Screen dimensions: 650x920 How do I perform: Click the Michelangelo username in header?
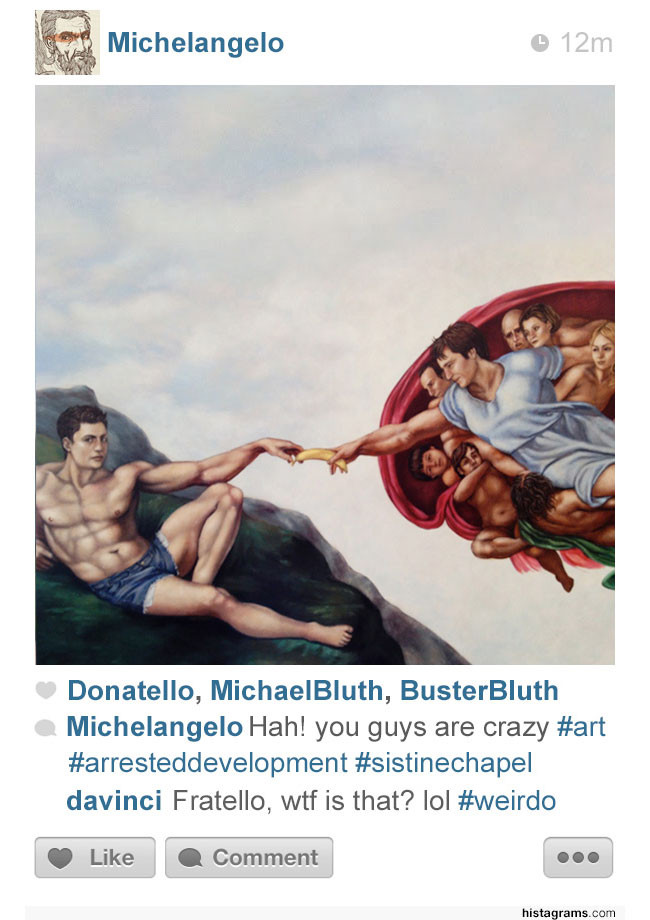click(x=196, y=43)
